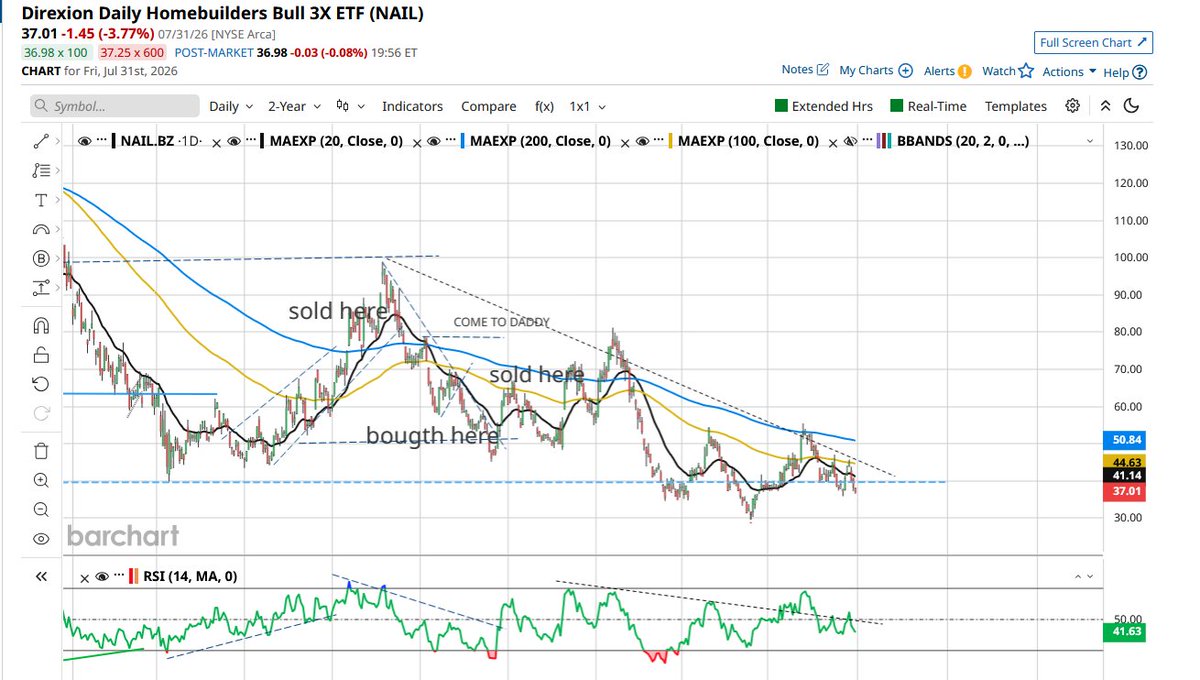Click the MAEXP 200 blue color swatch
Viewport: 1200px width, 680px height.
tap(463, 142)
